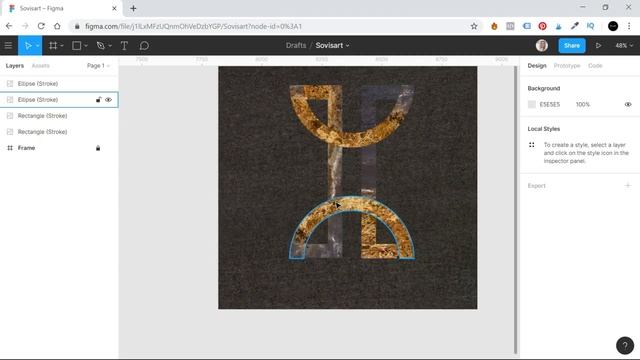Select the Frame tool
The height and width of the screenshot is (360, 640).
pos(53,46)
